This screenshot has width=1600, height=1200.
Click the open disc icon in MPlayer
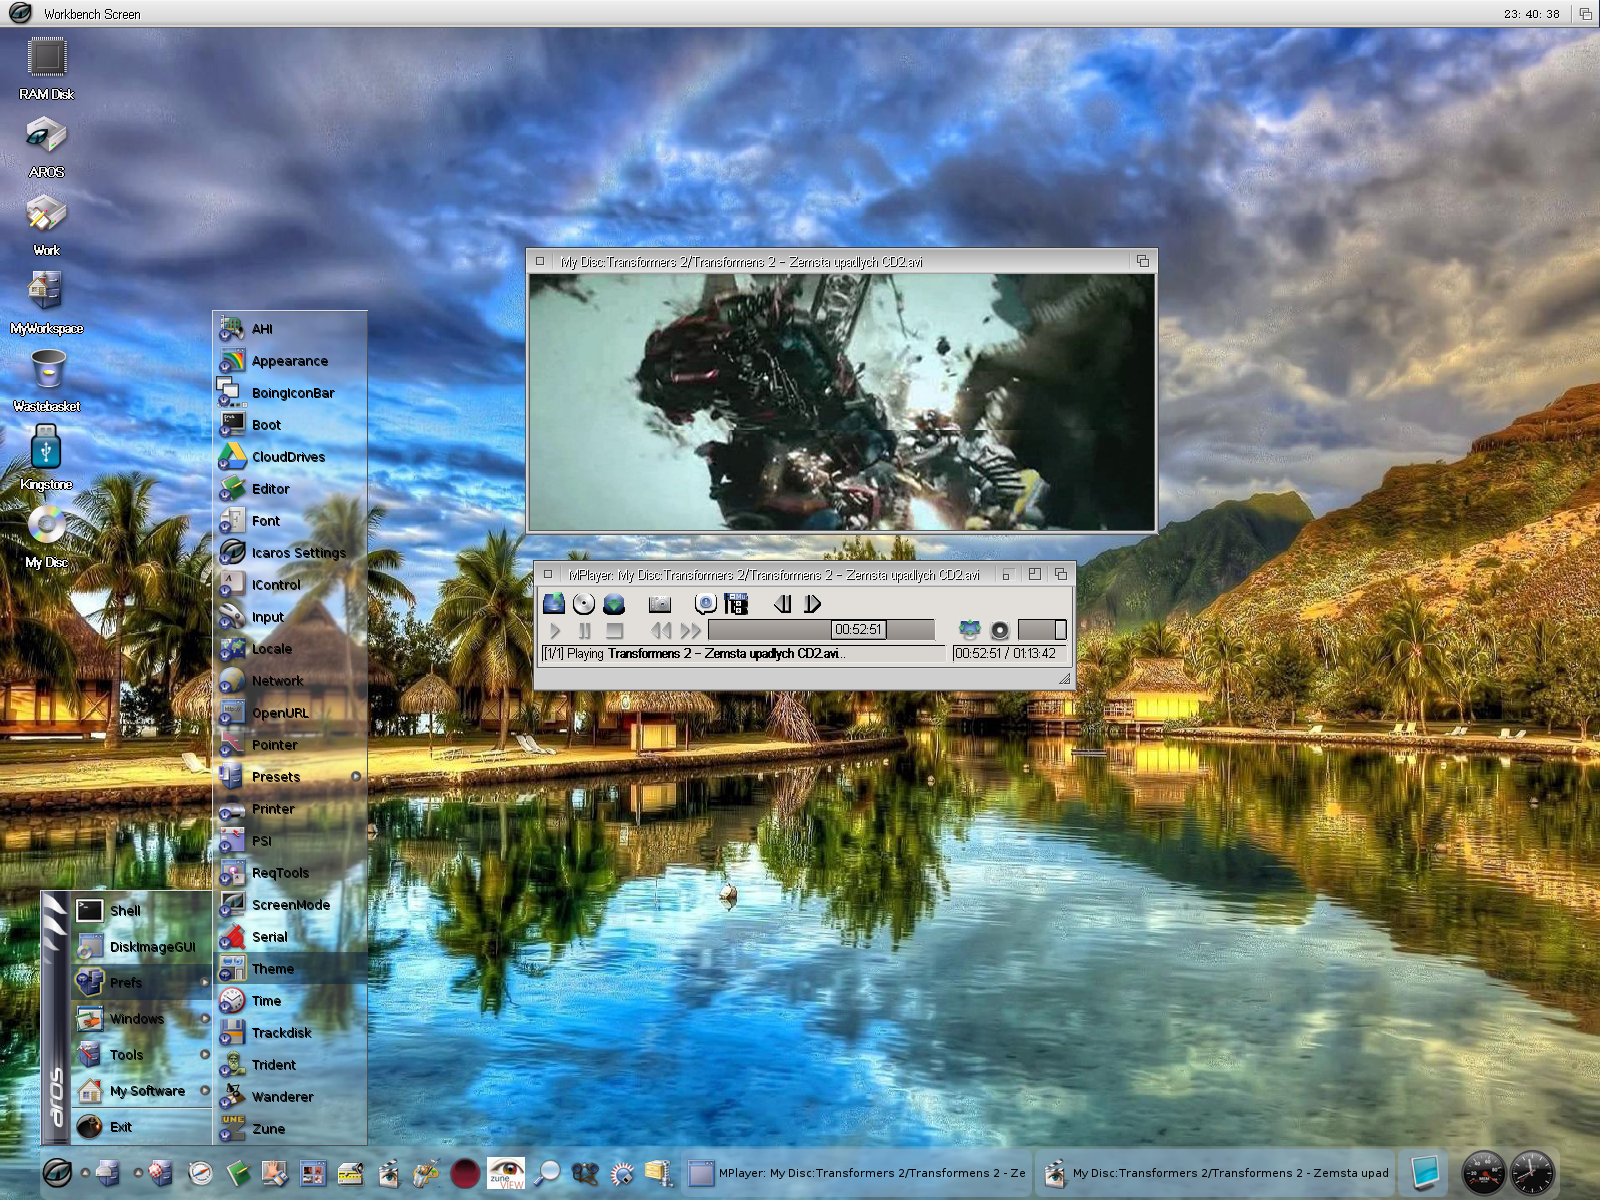(x=584, y=603)
